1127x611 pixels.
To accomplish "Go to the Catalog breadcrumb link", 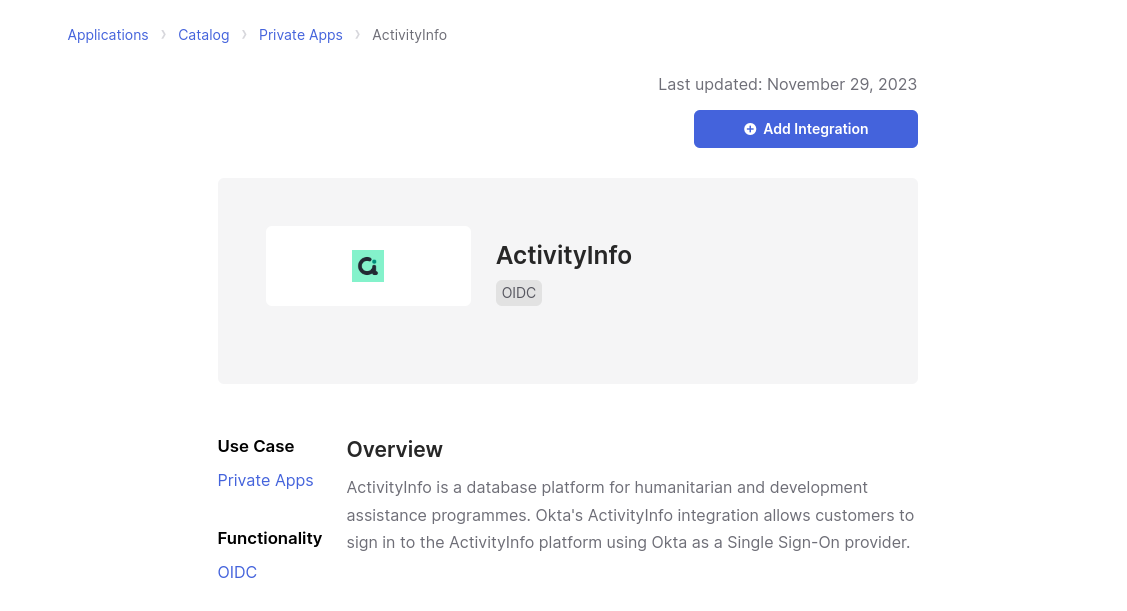I will pos(203,35).
